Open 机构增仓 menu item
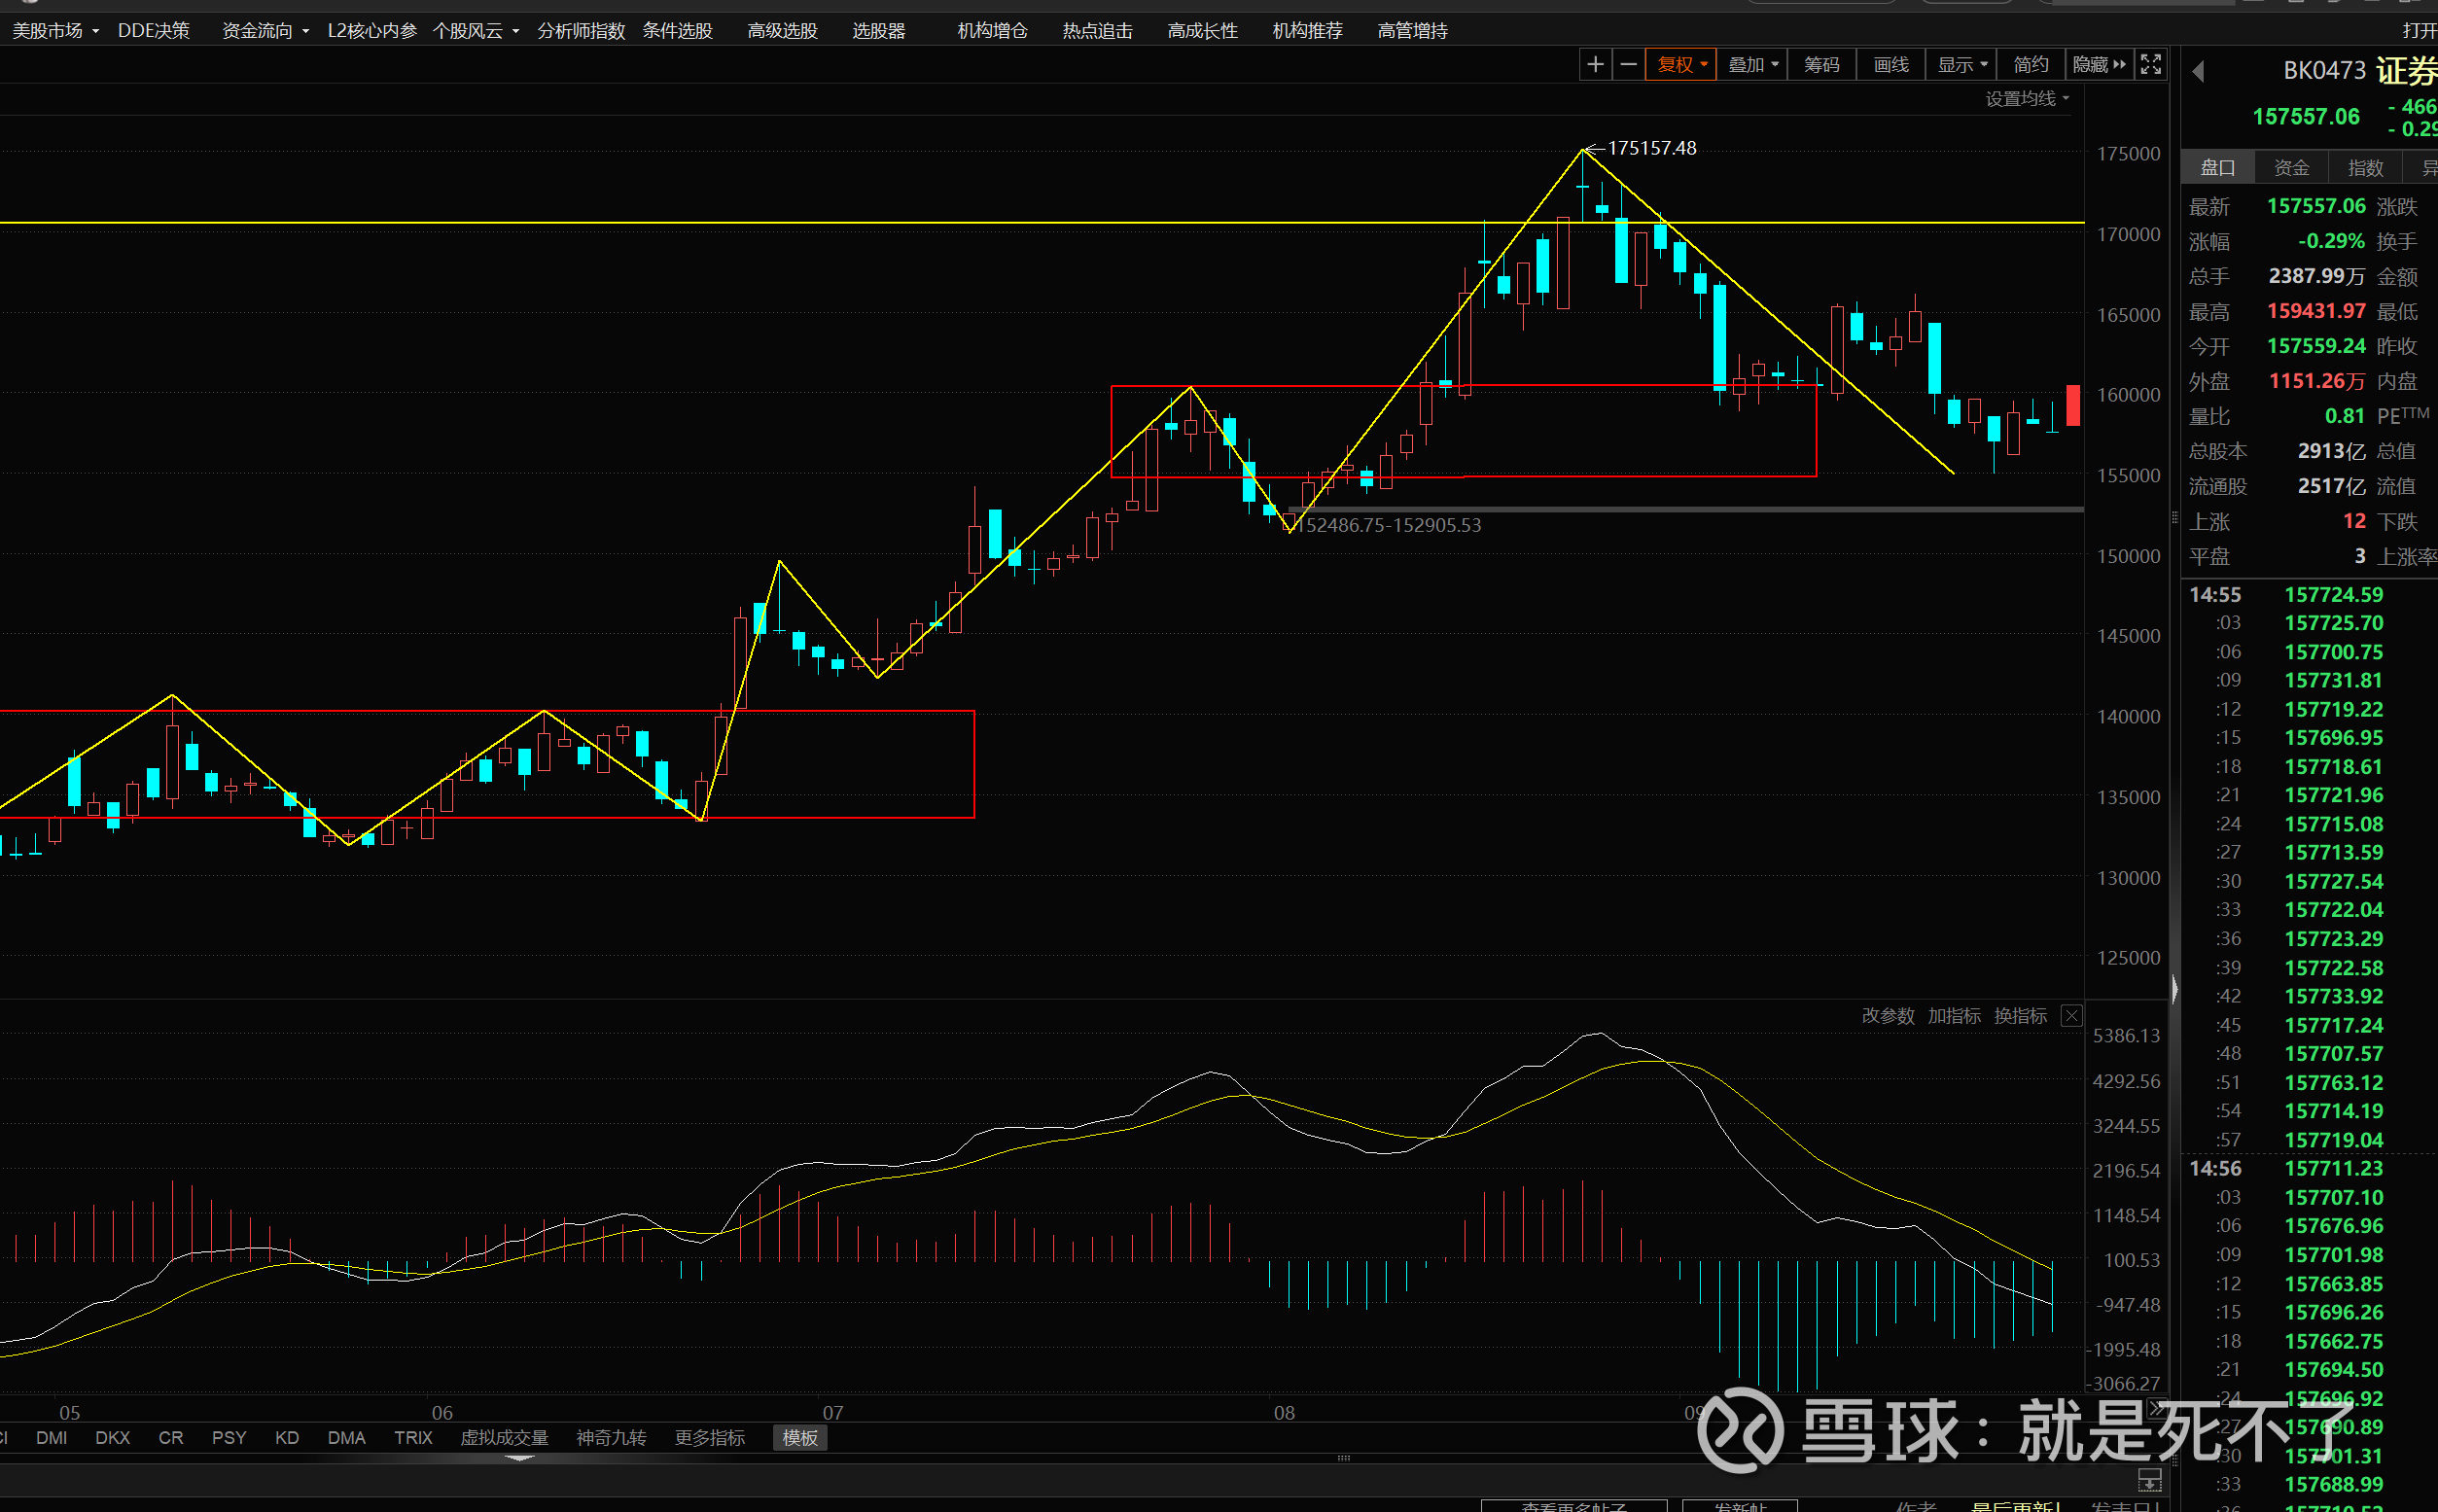 pyautogui.click(x=991, y=31)
